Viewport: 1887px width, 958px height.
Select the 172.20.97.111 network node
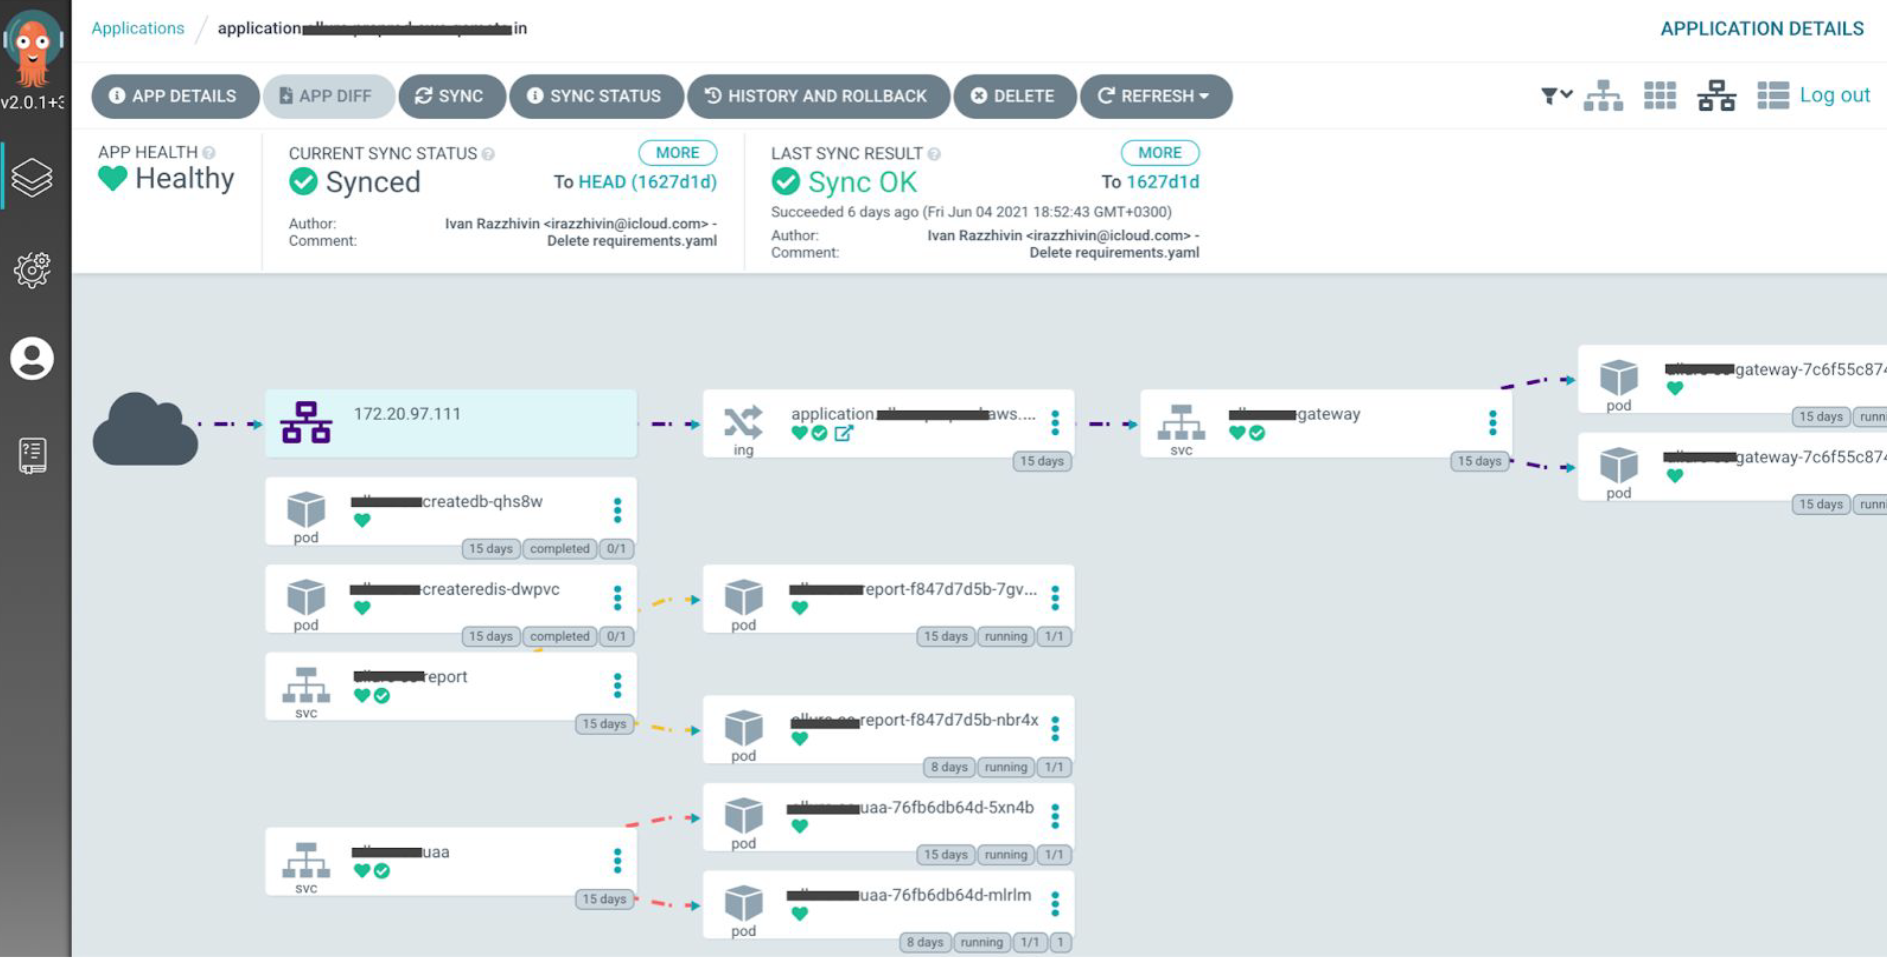pyautogui.click(x=450, y=423)
